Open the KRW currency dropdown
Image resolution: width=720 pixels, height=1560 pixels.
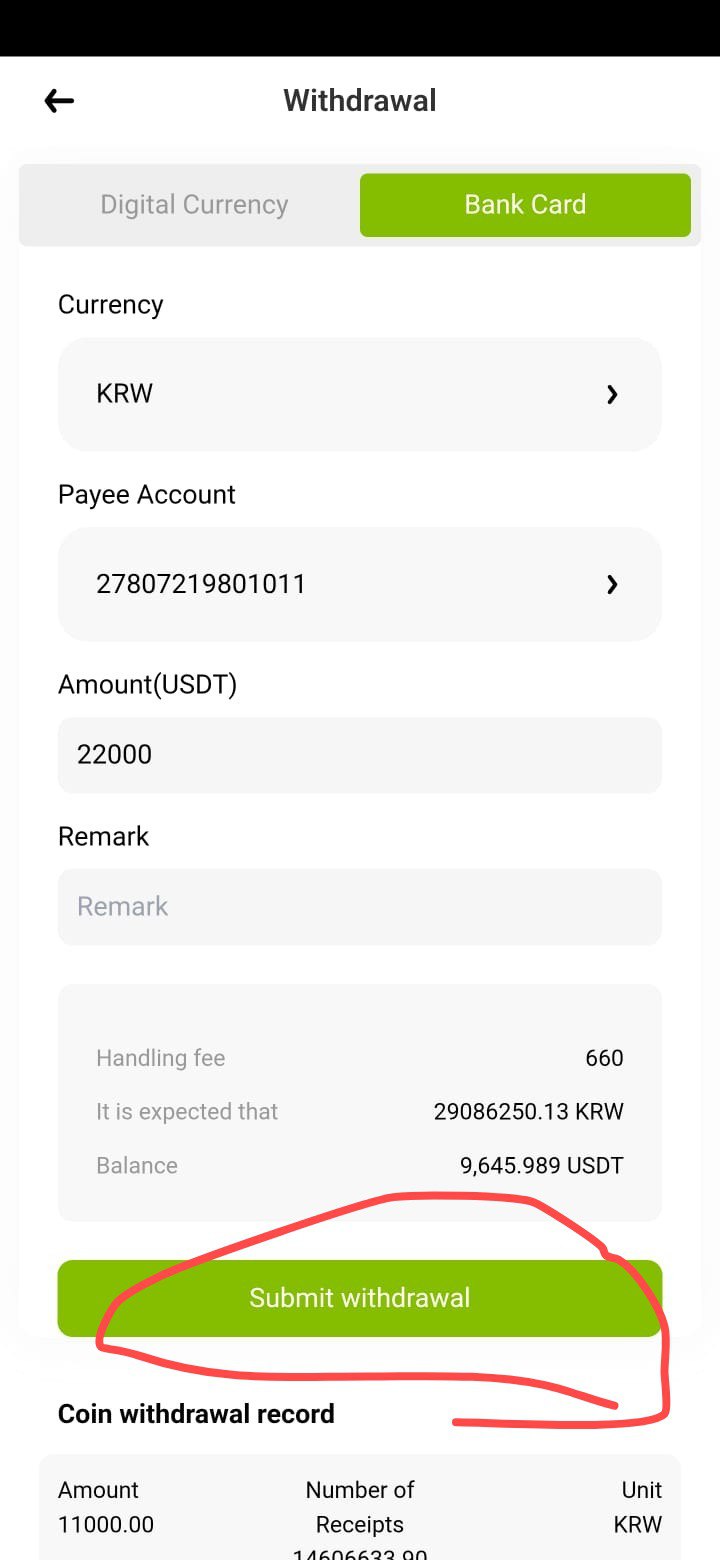pyautogui.click(x=360, y=394)
